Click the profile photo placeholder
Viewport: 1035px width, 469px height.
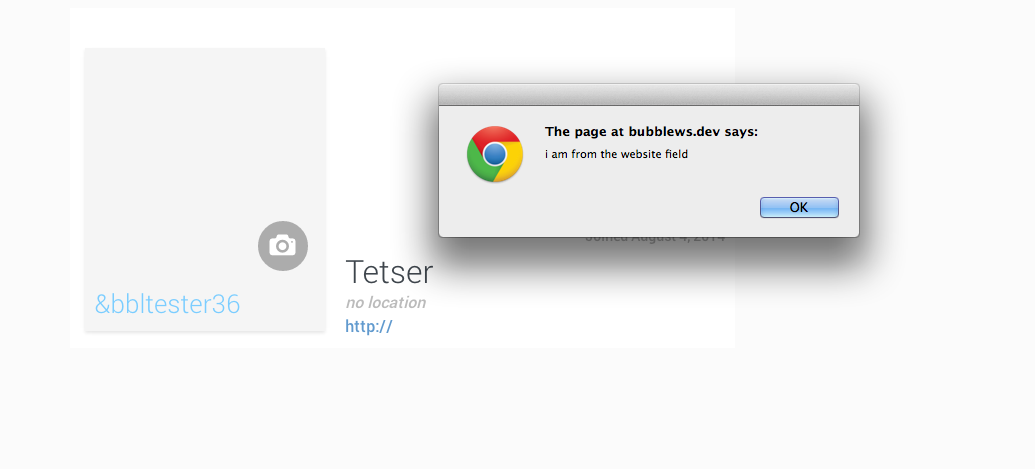point(205,189)
